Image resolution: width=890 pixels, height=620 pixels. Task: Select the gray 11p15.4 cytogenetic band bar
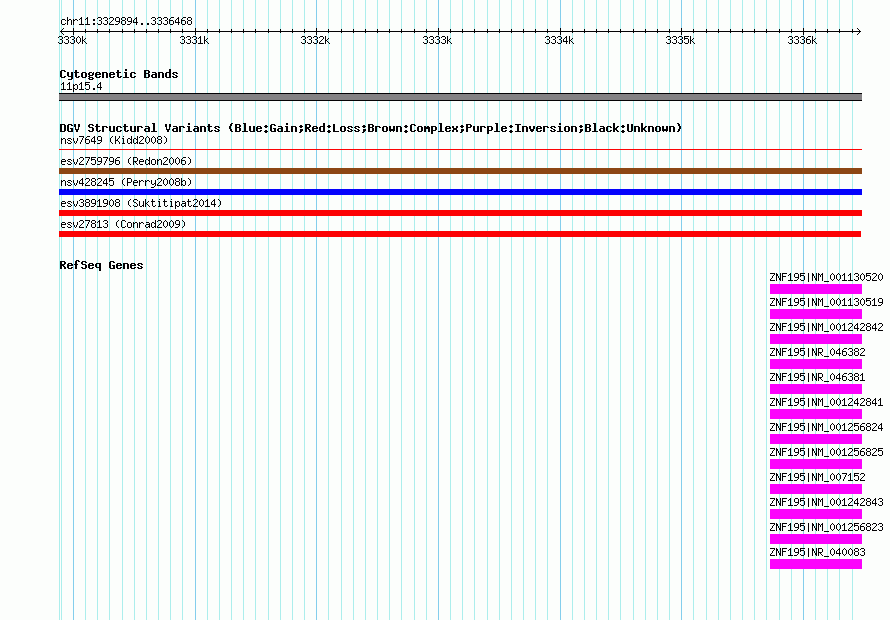point(460,97)
